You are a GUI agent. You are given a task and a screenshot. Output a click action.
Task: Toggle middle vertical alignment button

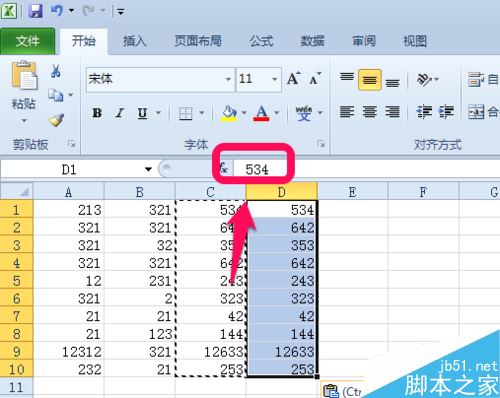[370, 79]
